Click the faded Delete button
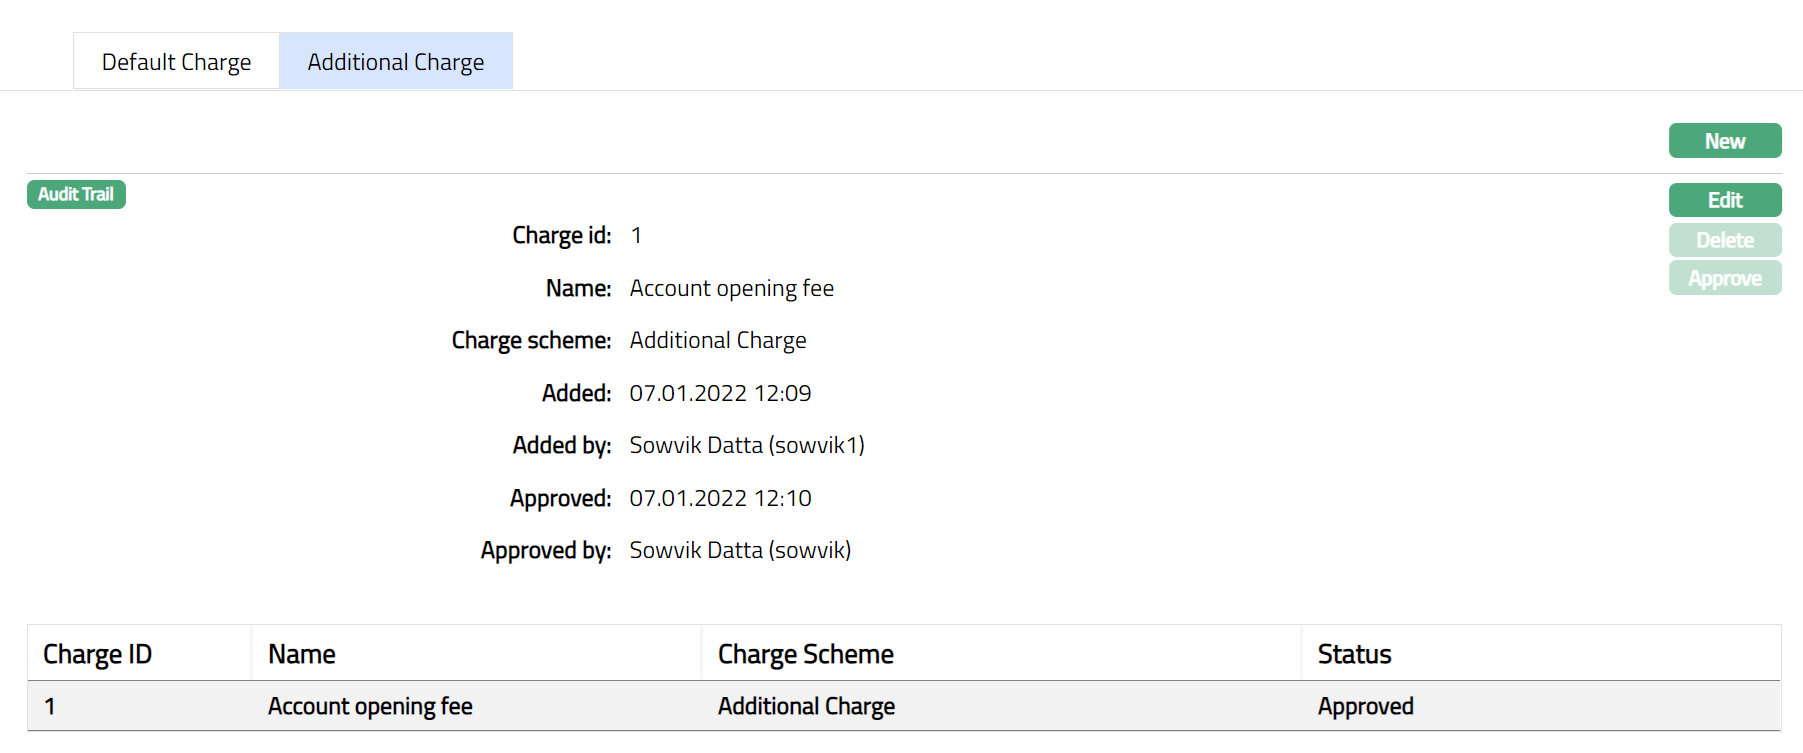 click(1724, 240)
